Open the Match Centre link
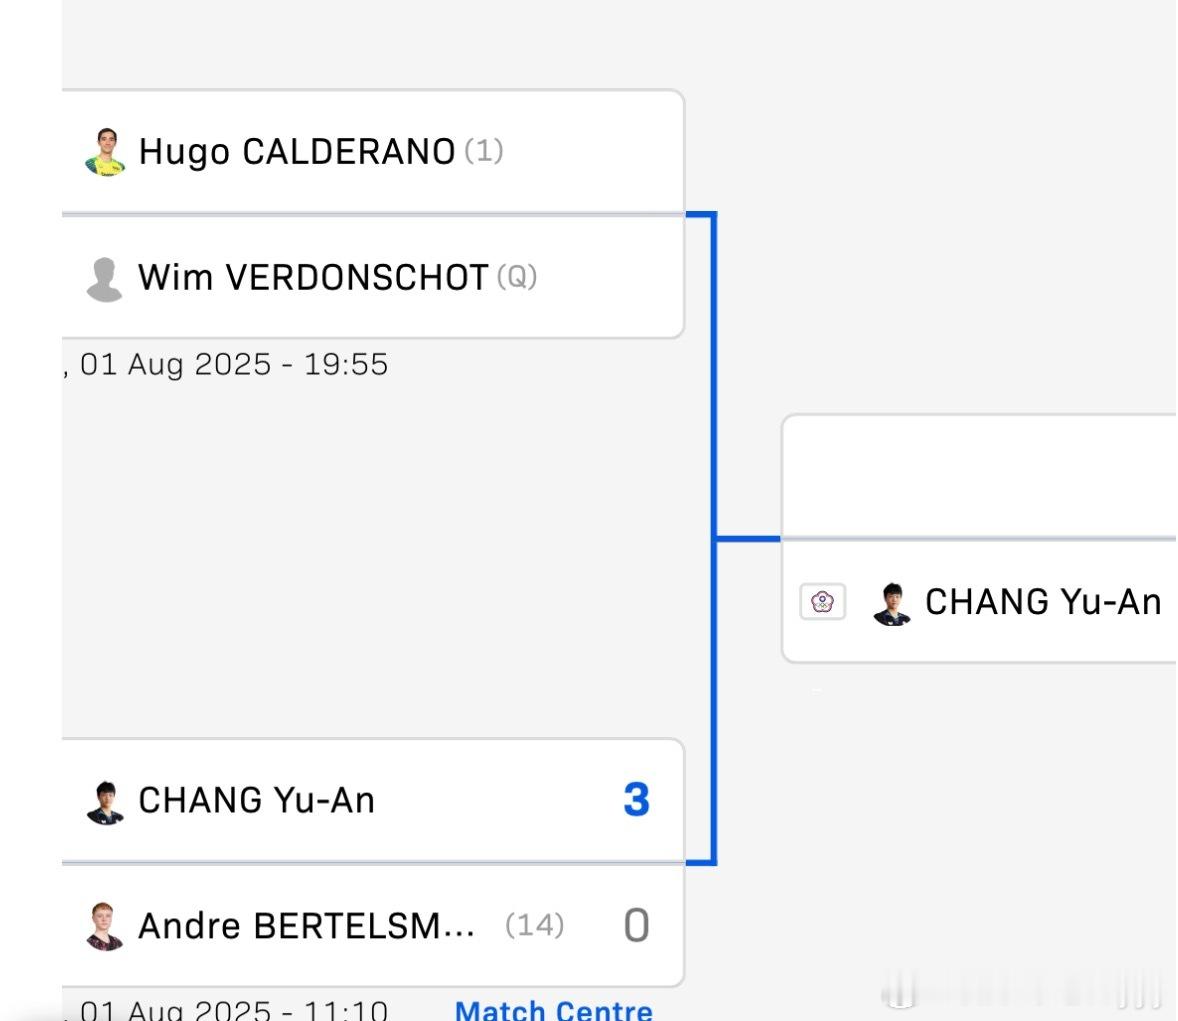 (554, 1010)
